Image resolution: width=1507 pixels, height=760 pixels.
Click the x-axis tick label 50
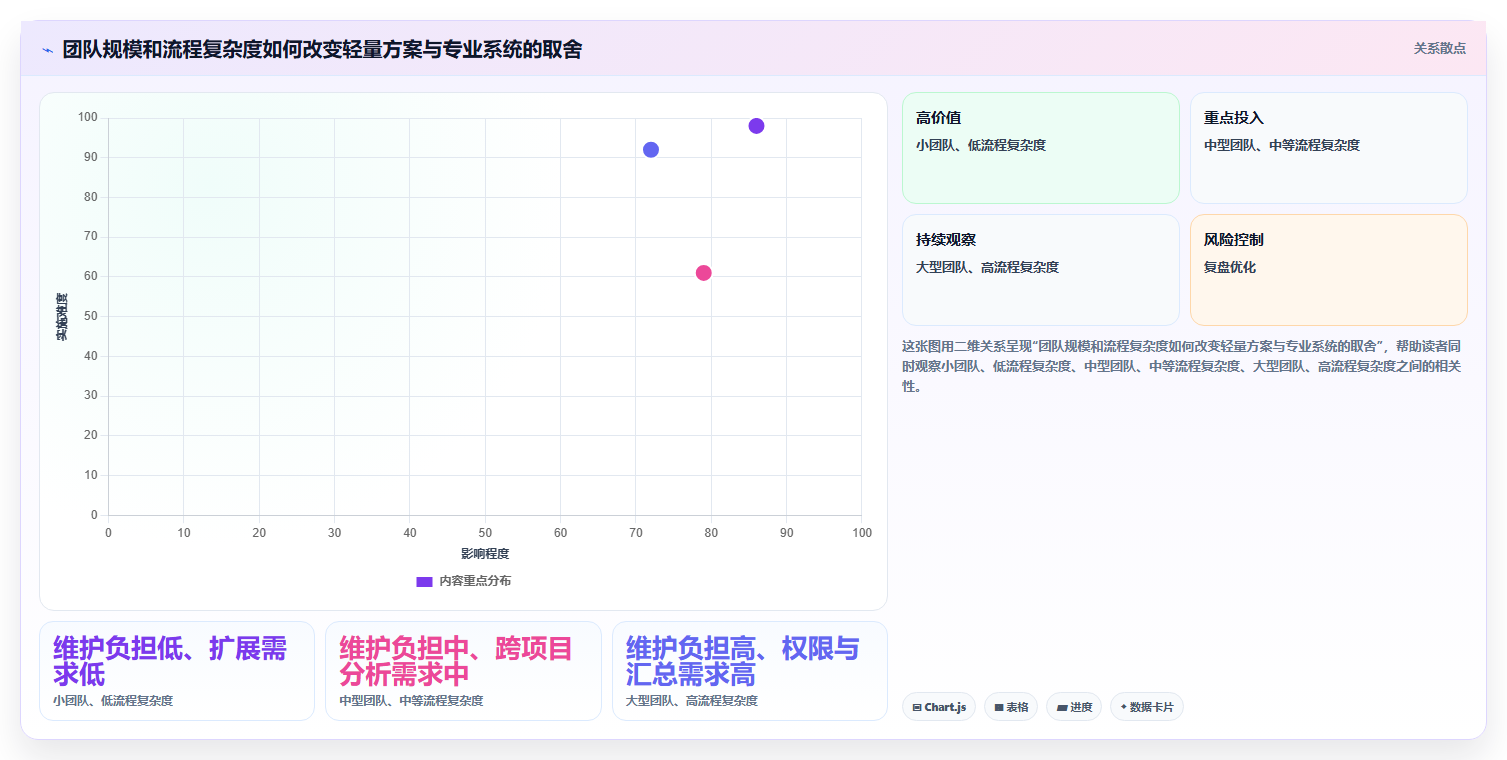coord(485,533)
